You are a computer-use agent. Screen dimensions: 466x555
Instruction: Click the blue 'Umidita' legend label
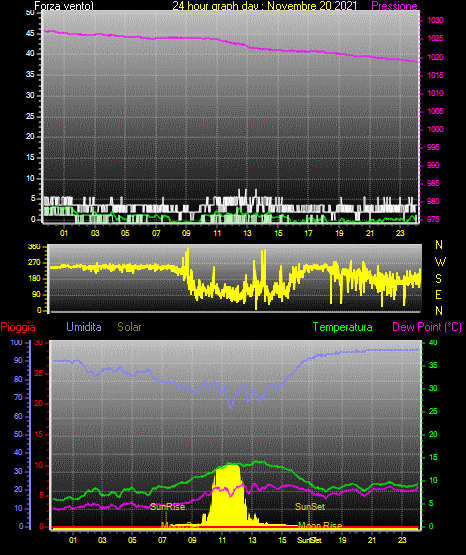tap(84, 327)
